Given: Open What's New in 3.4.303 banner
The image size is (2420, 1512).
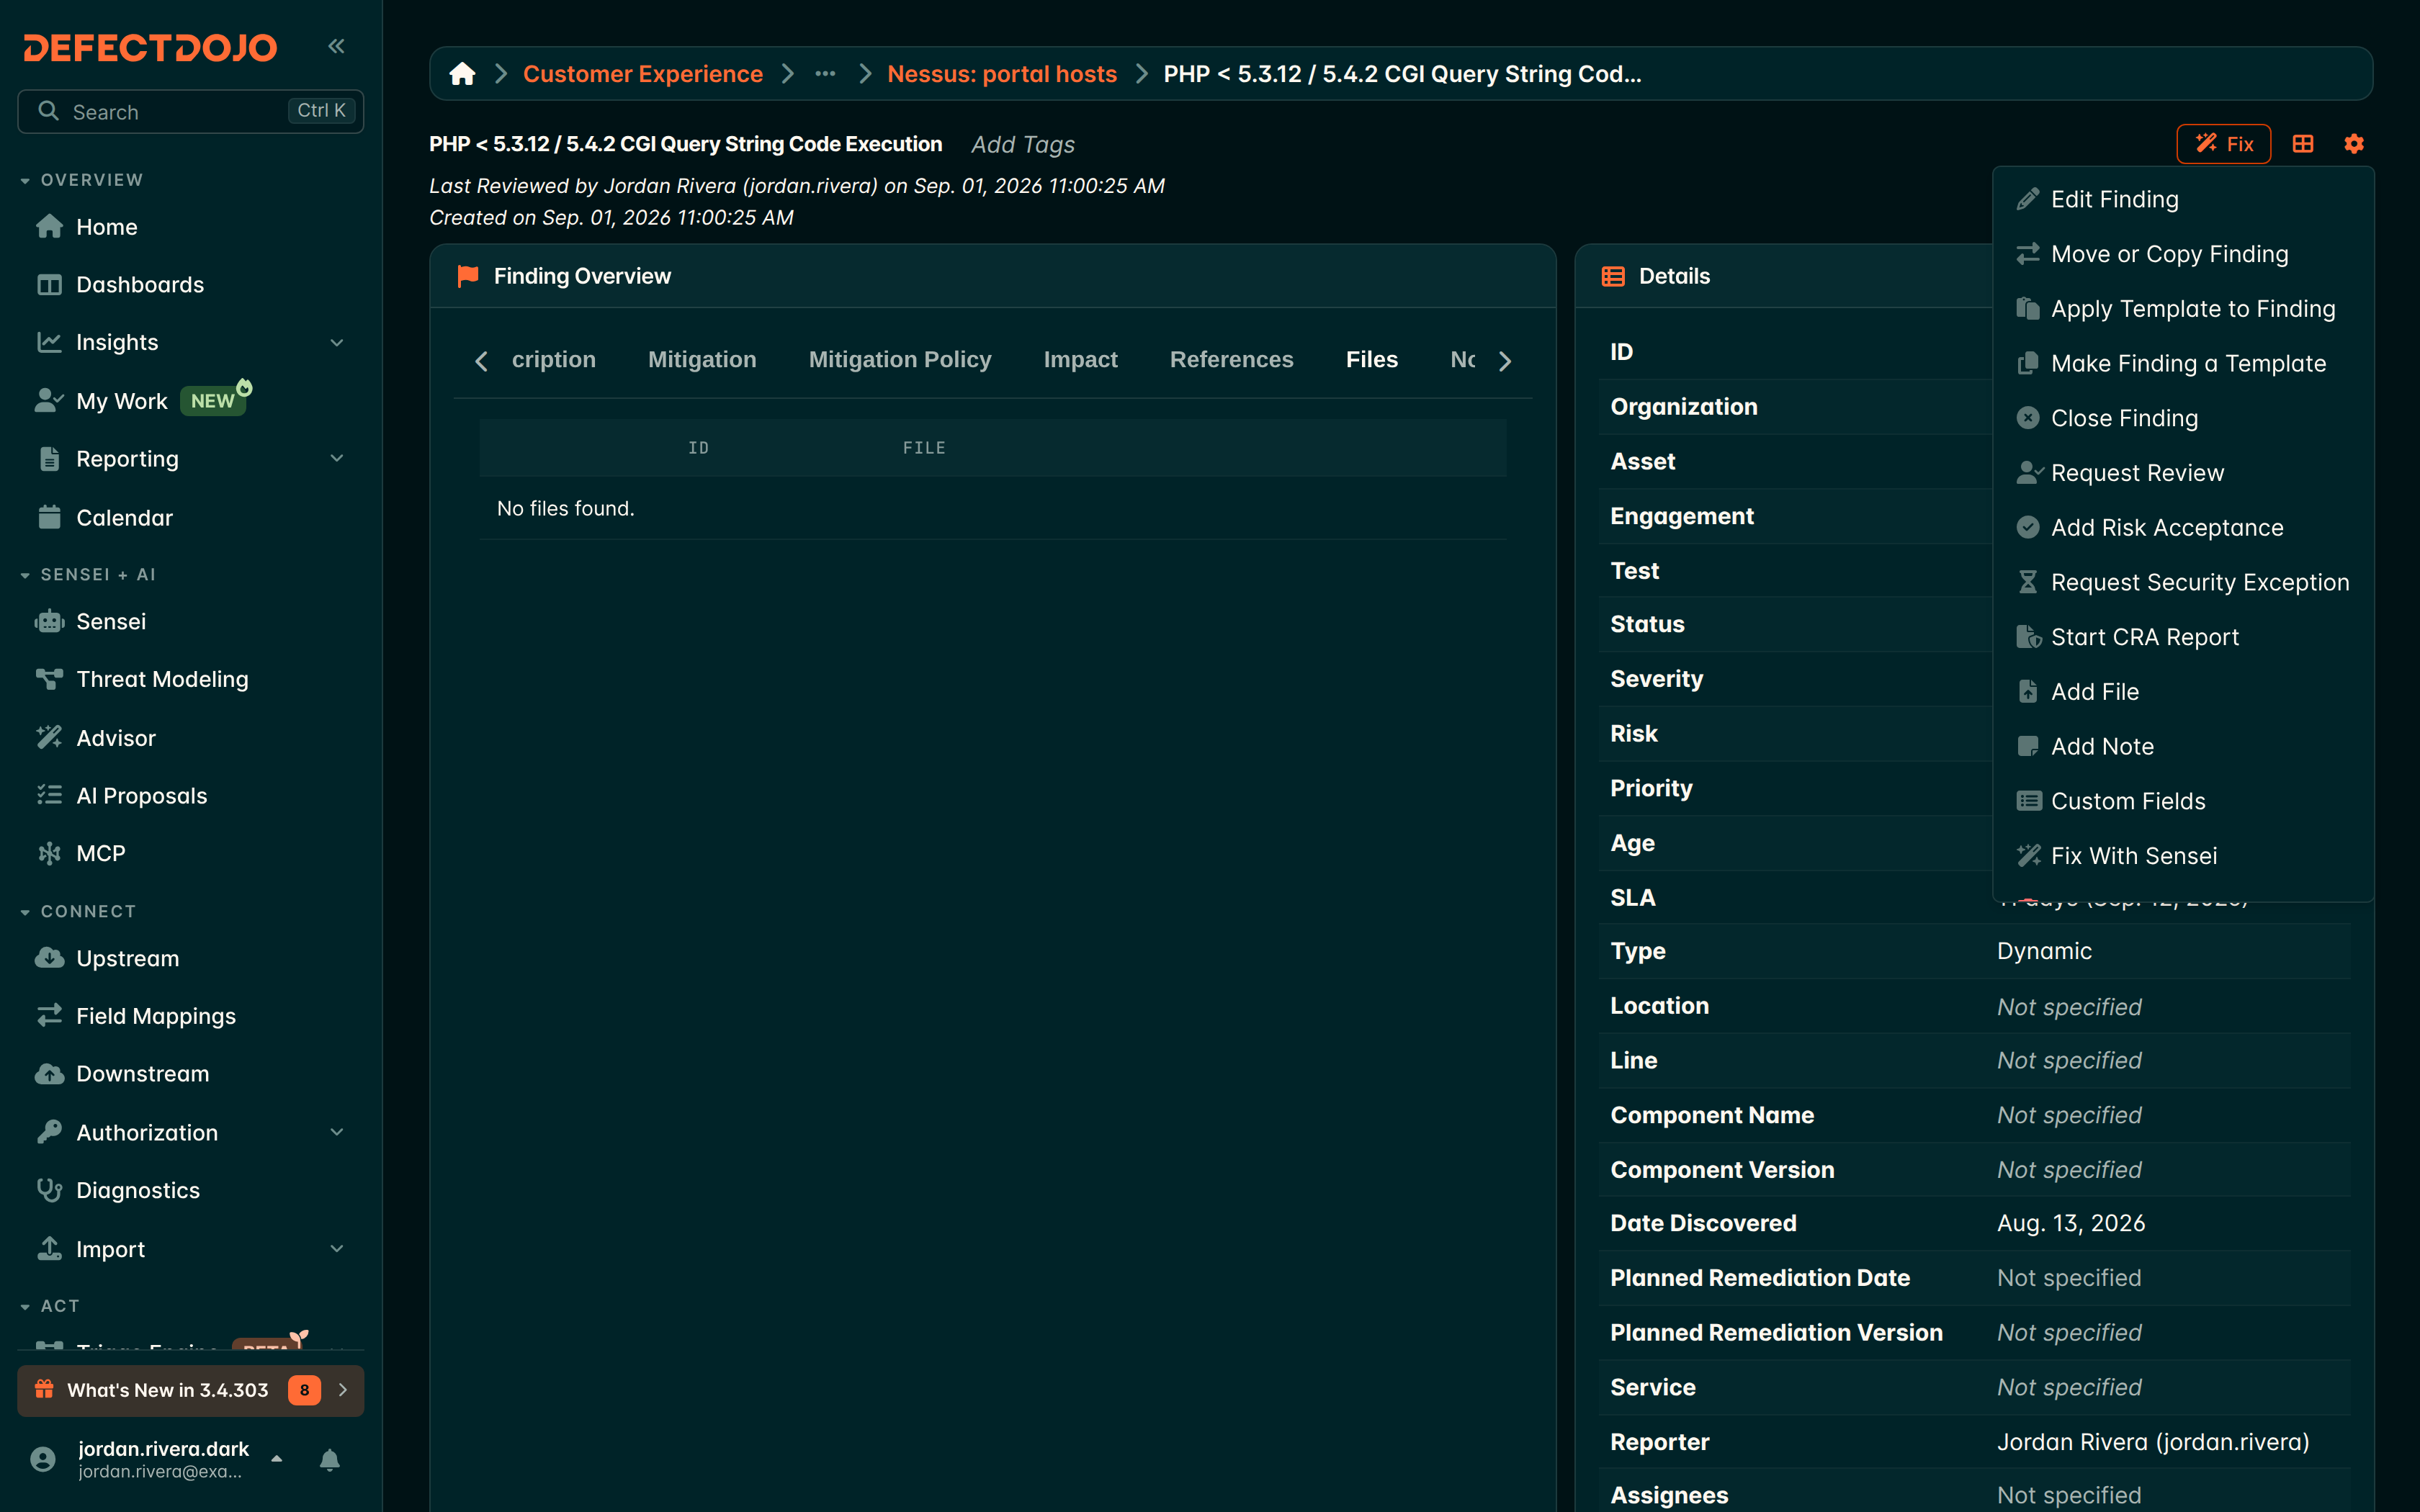Looking at the screenshot, I should pyautogui.click(x=191, y=1390).
